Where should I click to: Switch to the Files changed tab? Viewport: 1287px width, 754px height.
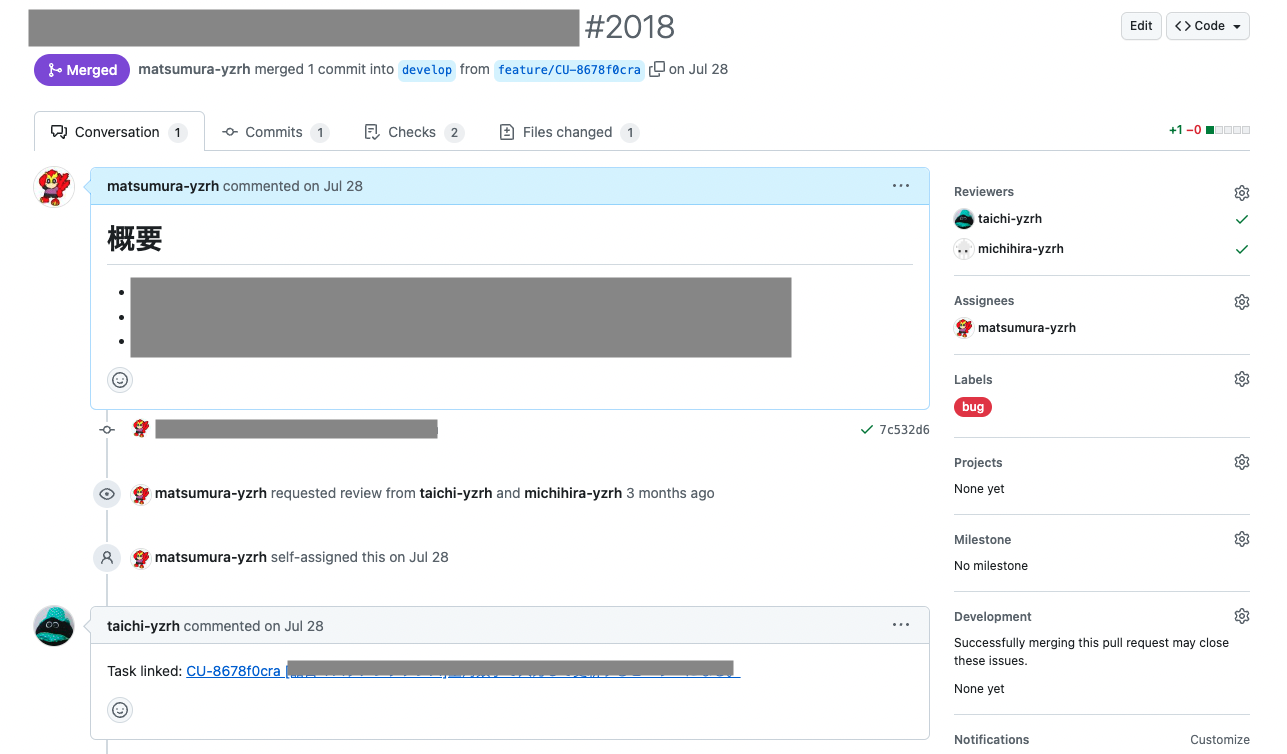568,131
